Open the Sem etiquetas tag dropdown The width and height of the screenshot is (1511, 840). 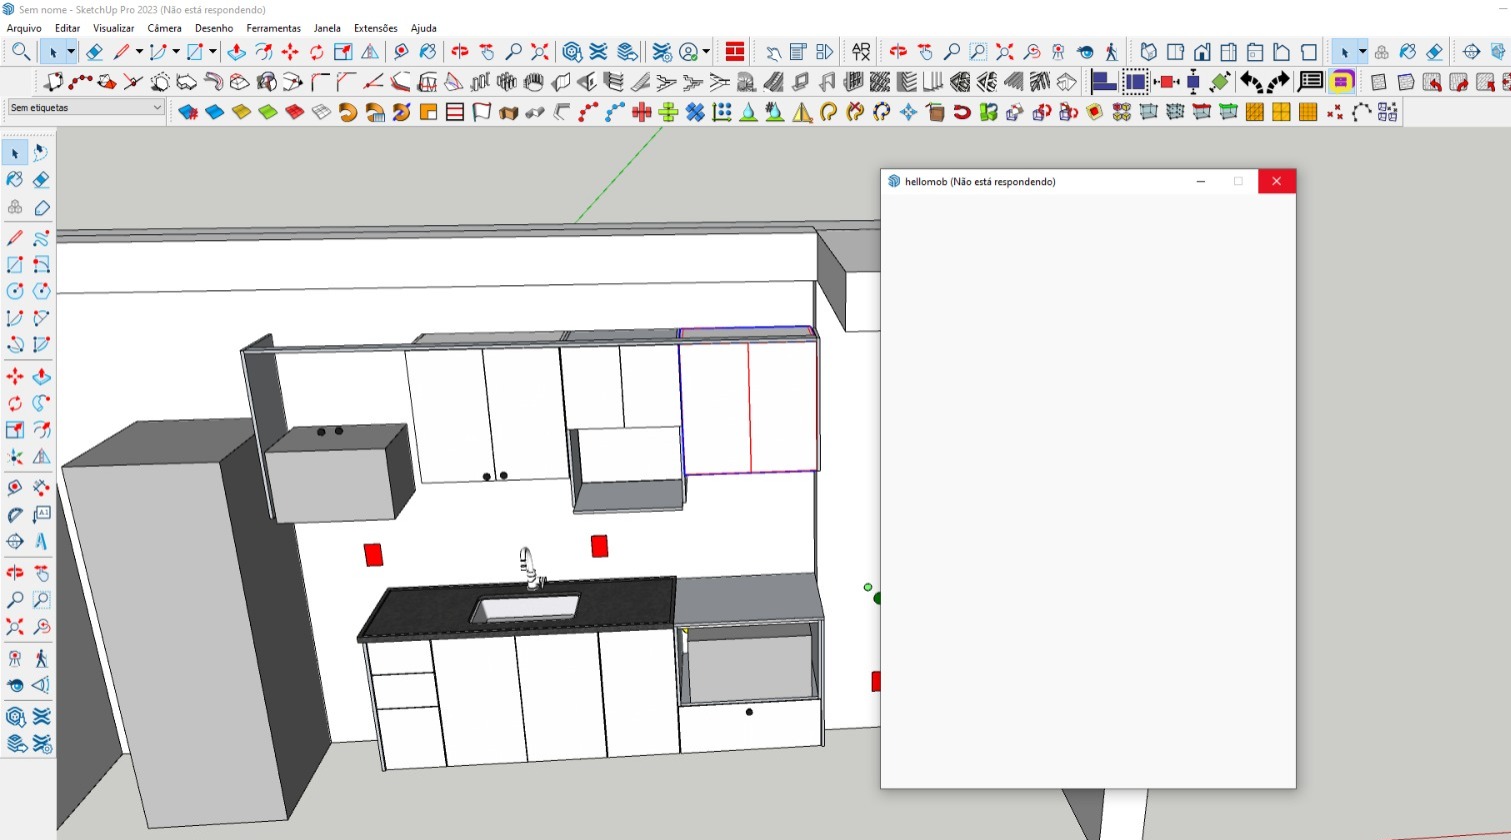[86, 107]
